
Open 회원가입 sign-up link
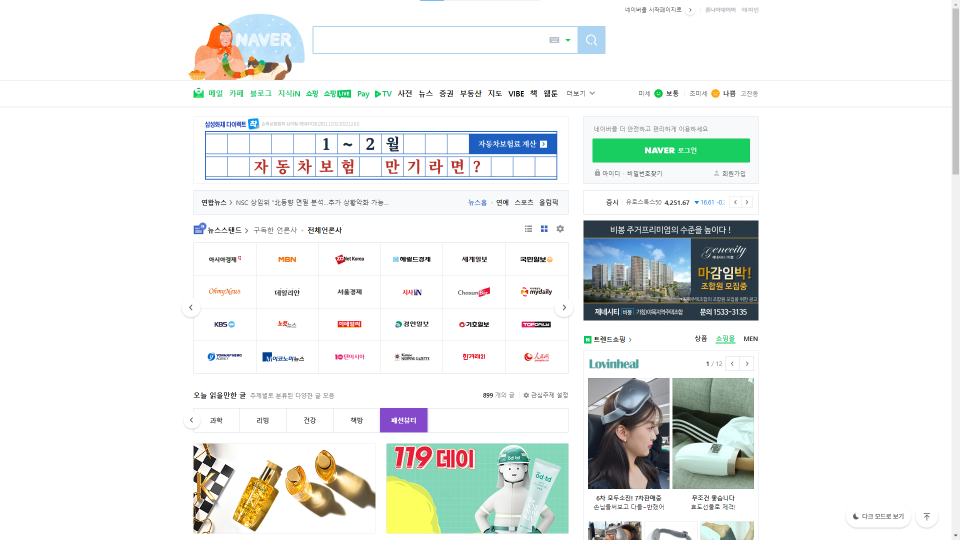point(730,174)
